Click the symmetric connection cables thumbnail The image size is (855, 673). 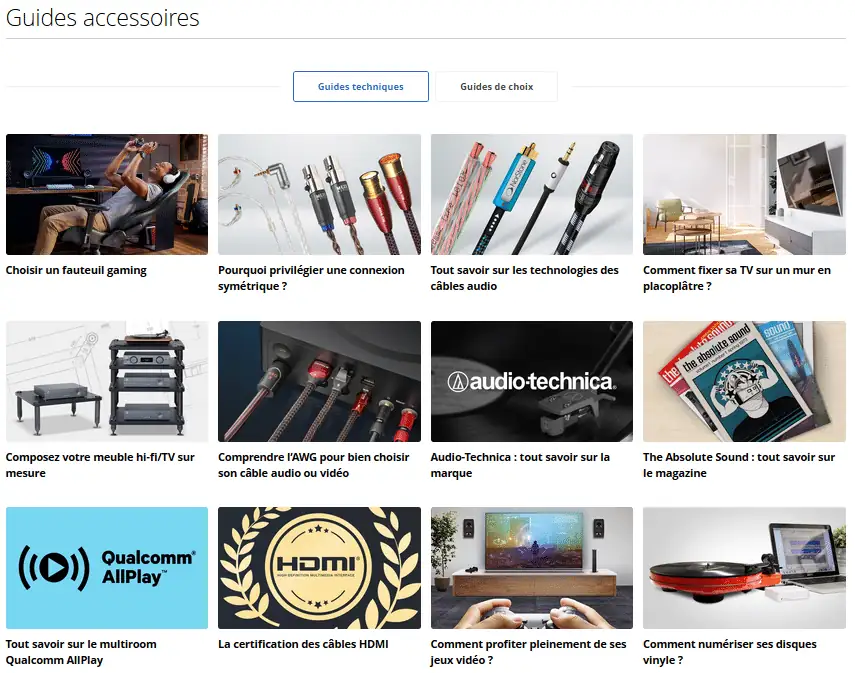point(319,194)
